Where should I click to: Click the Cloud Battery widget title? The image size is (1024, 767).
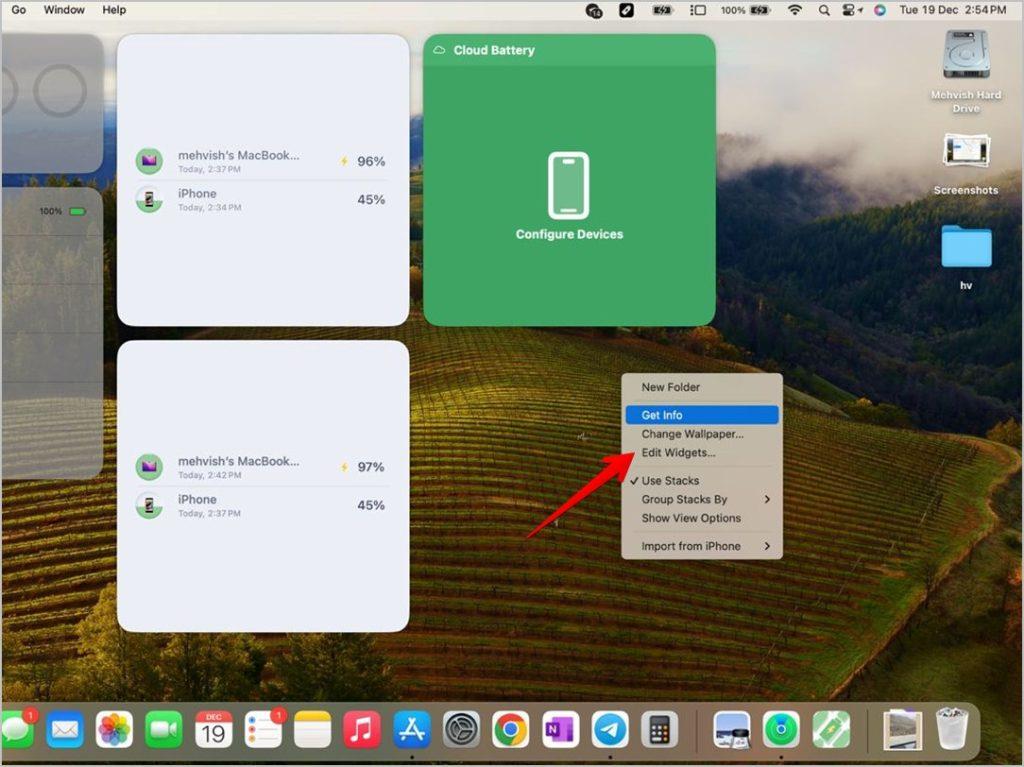coord(494,50)
